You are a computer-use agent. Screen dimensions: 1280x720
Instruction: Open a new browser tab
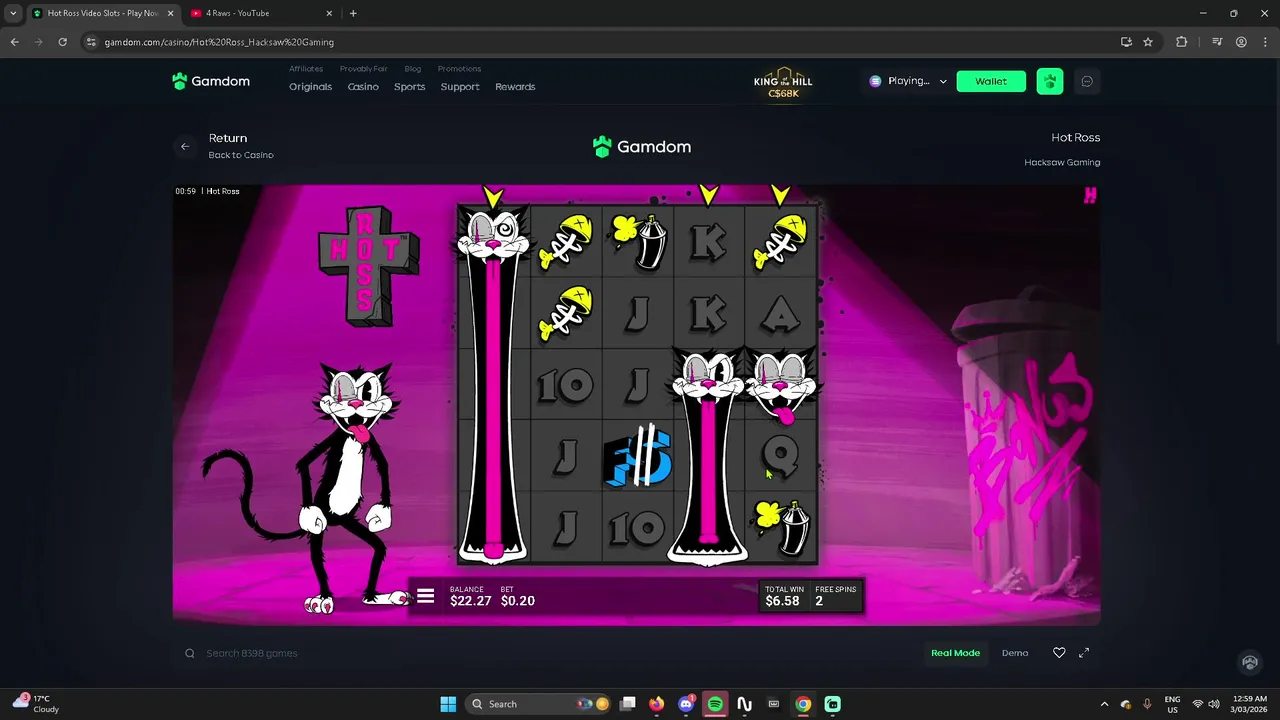[353, 13]
